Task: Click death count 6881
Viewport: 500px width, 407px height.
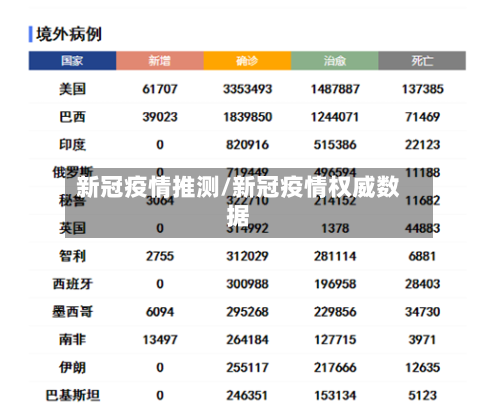Action: (422, 256)
